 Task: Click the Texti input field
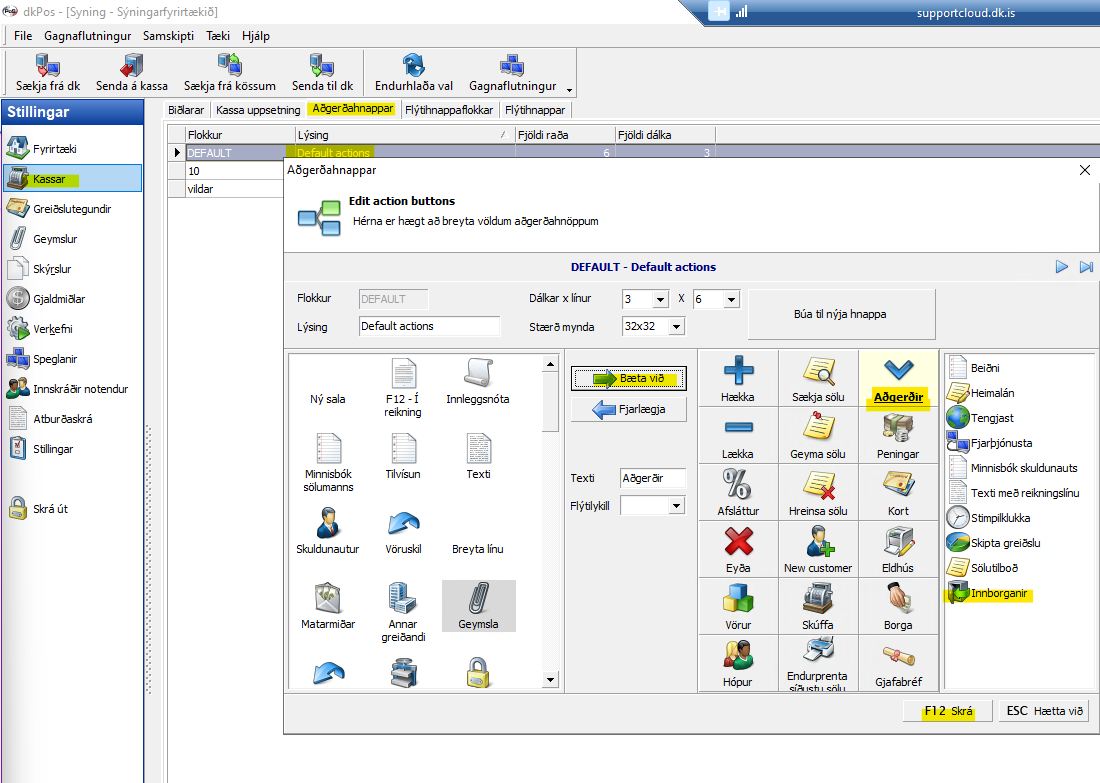pos(652,478)
